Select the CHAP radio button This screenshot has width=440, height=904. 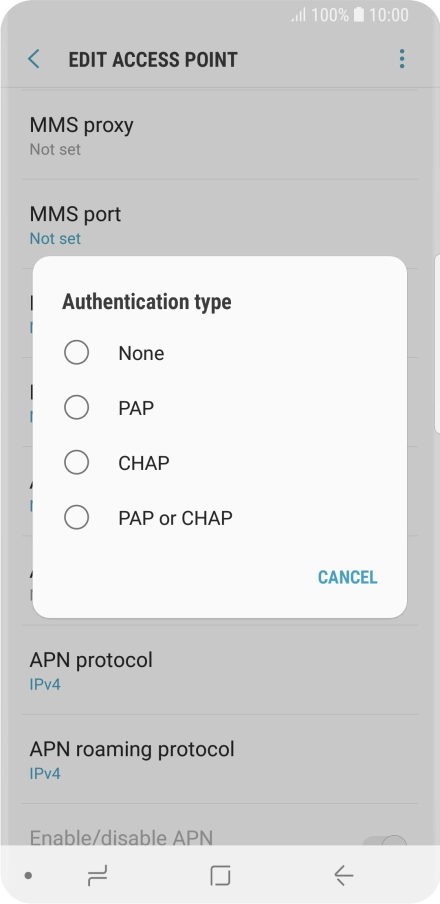pyautogui.click(x=76, y=462)
